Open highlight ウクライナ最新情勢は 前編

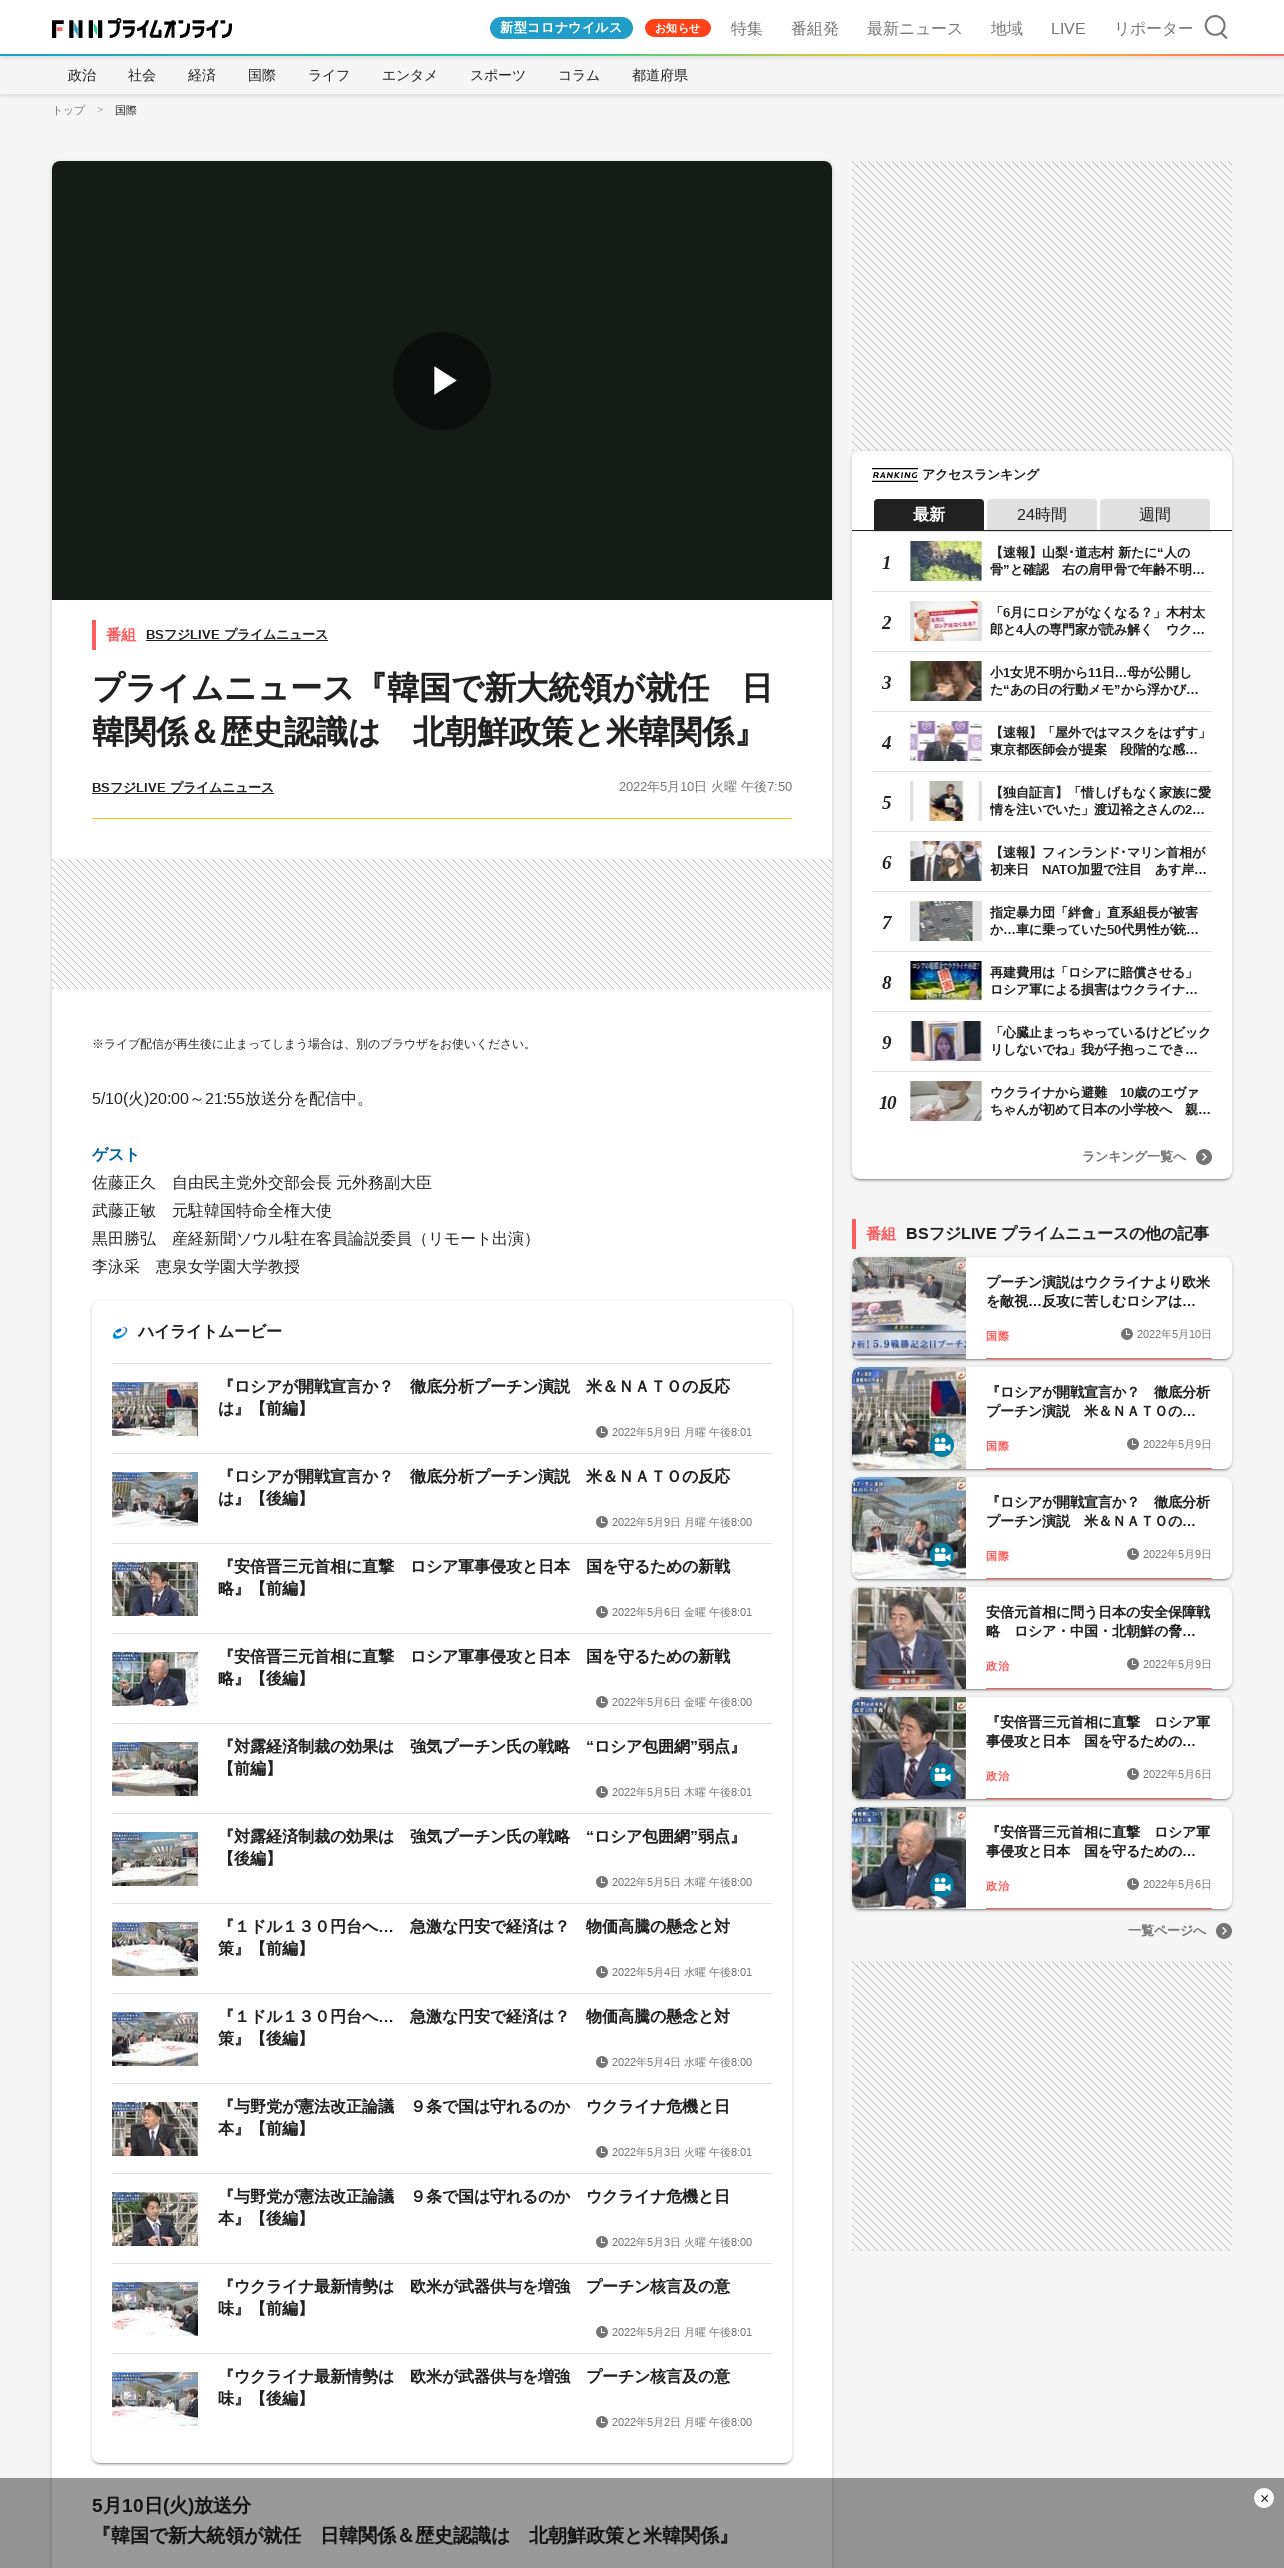coord(442,2308)
